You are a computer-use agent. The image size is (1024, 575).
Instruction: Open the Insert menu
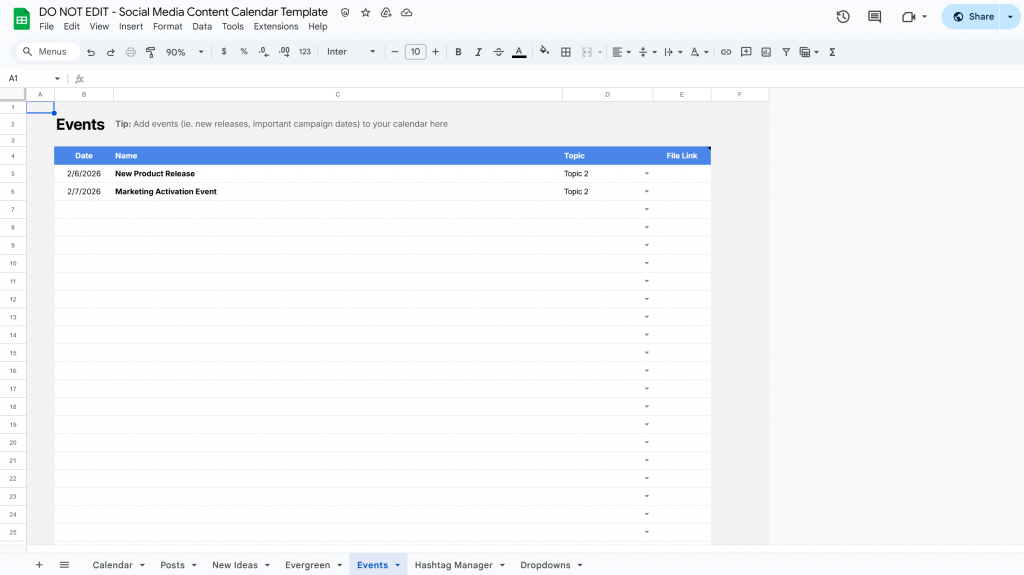131,27
